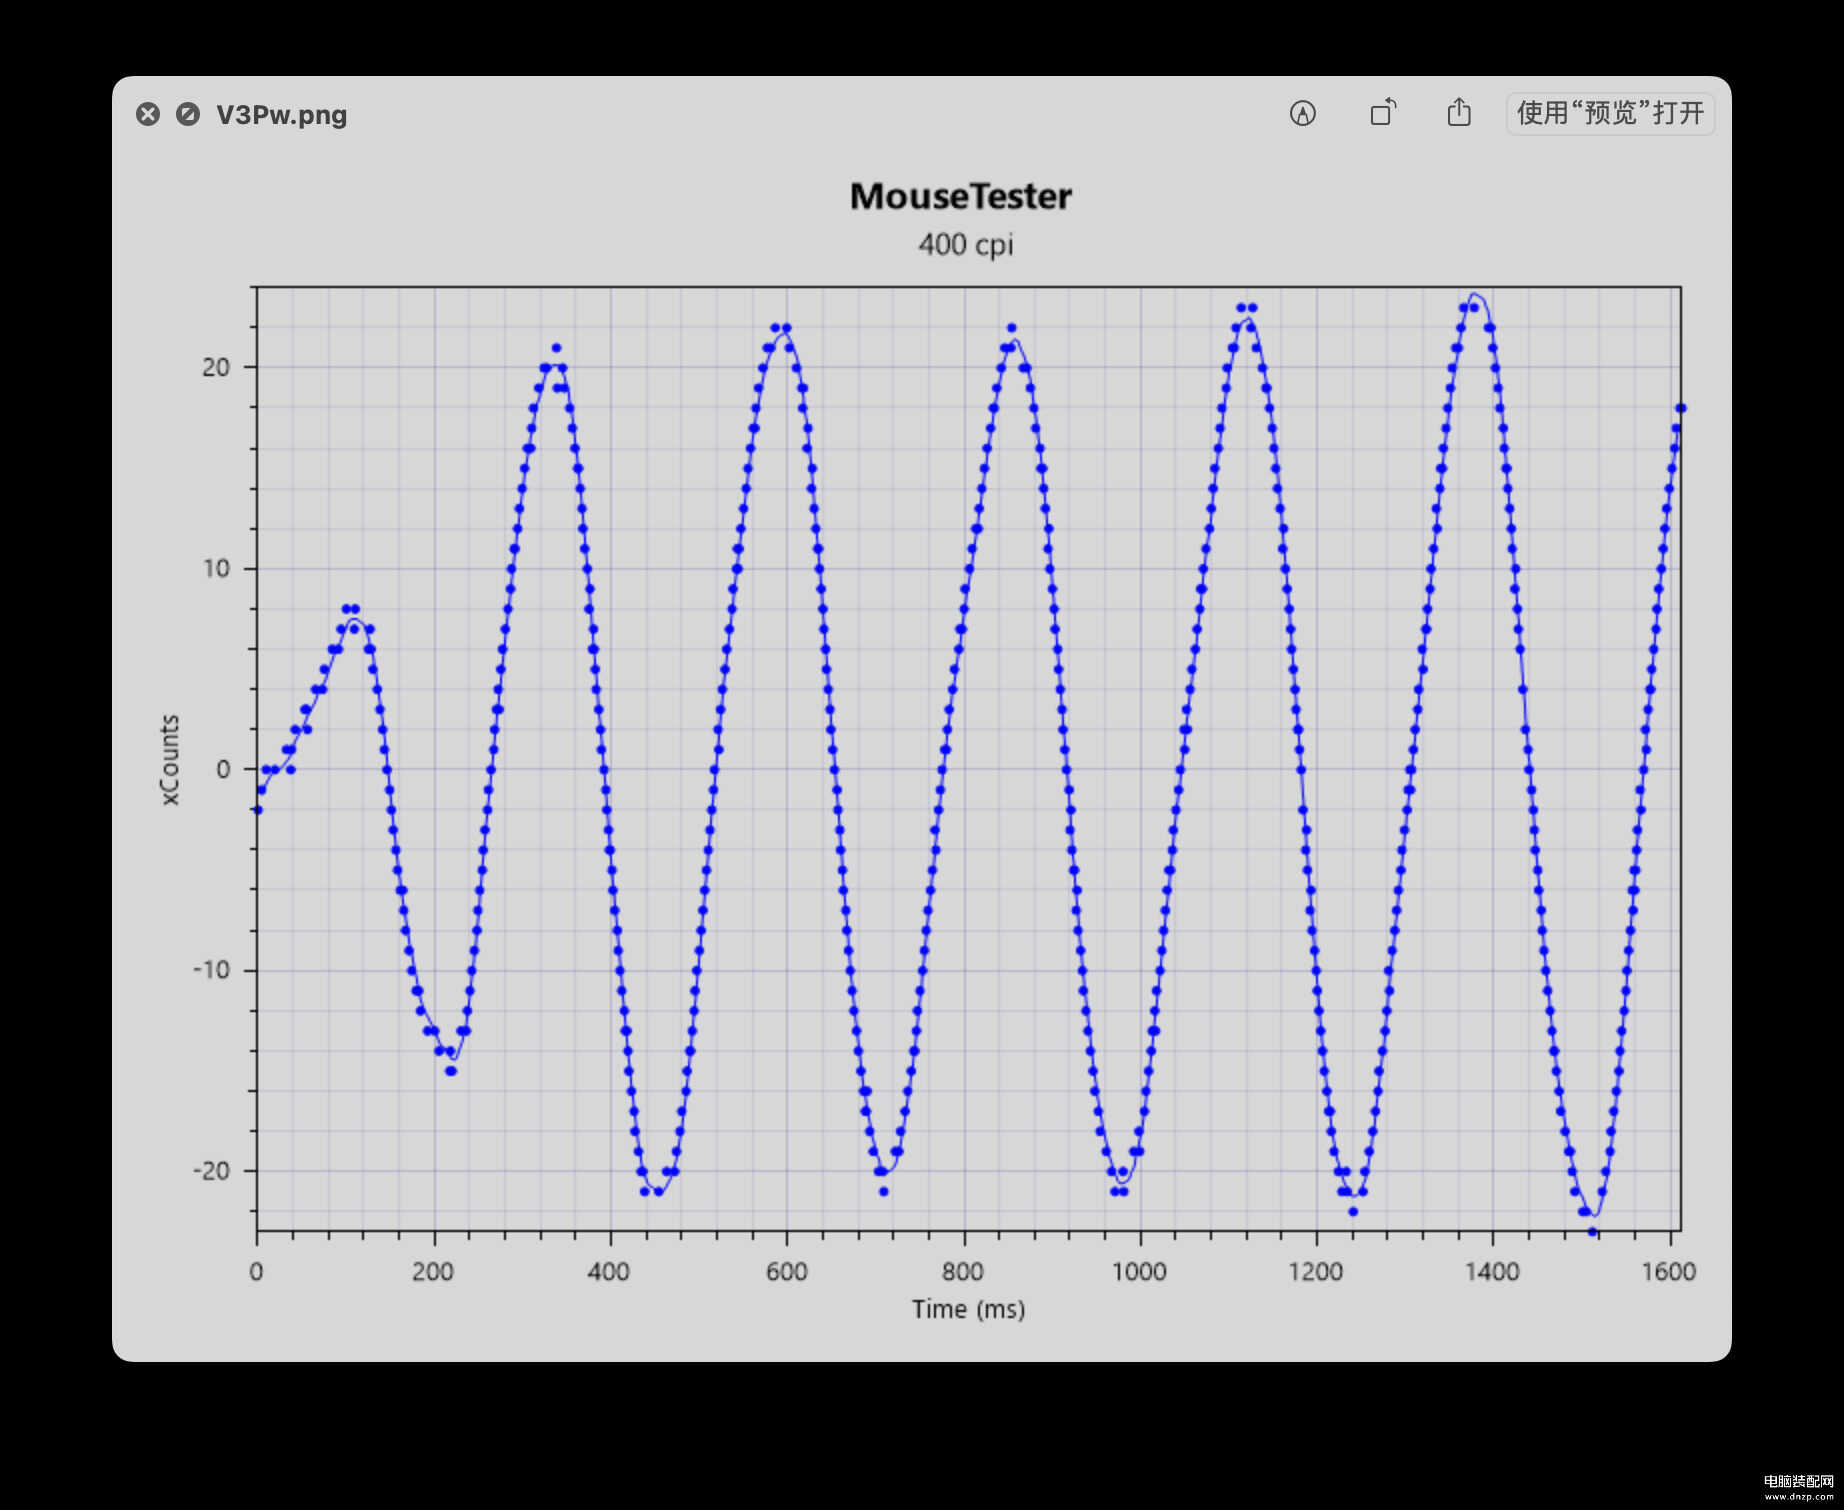Click the MouseTester chart title
The height and width of the screenshot is (1510, 1844).
click(x=960, y=196)
